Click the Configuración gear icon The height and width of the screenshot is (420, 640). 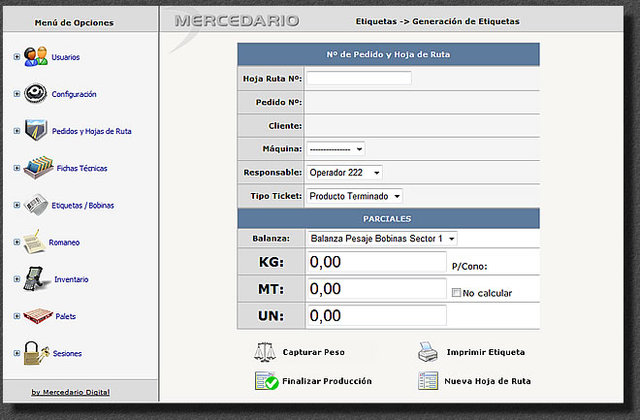[x=35, y=93]
